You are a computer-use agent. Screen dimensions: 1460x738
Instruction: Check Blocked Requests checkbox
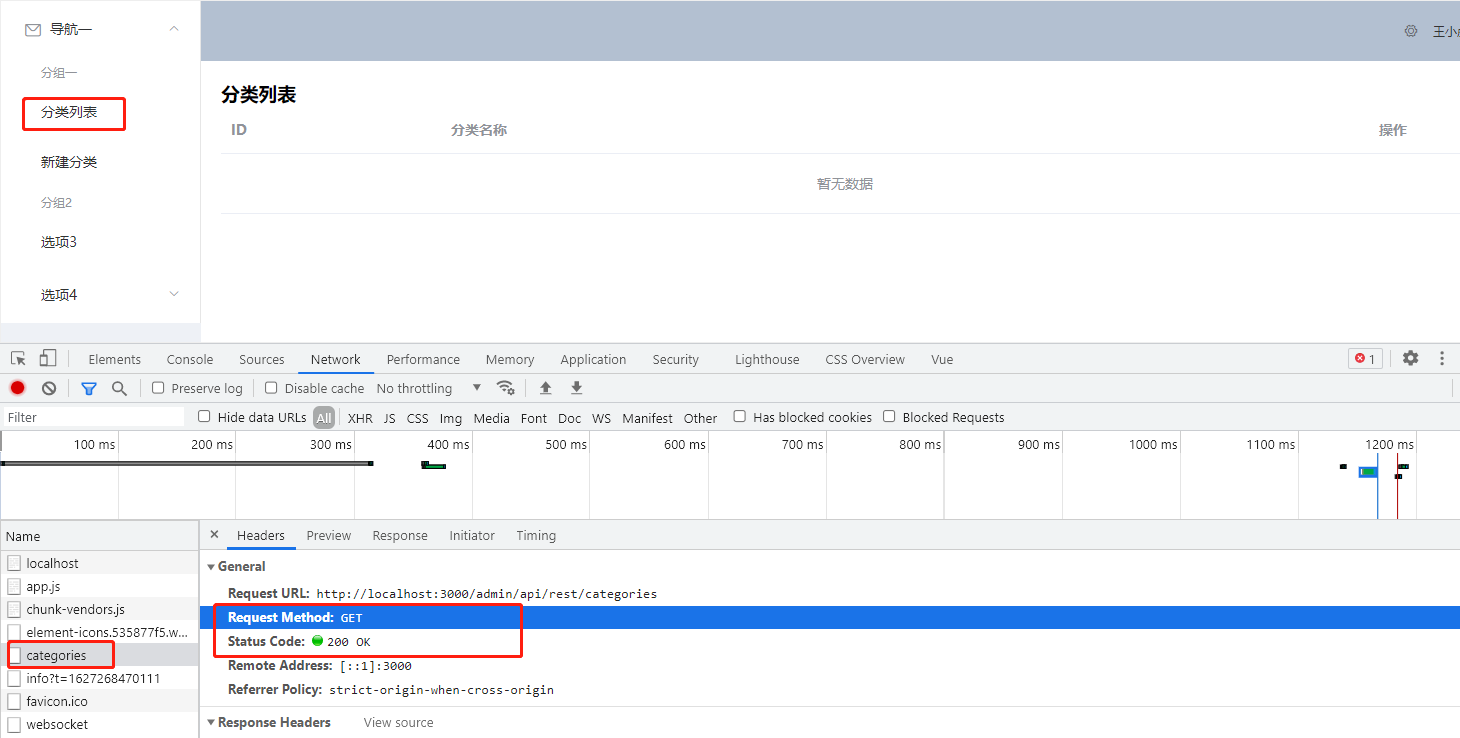[889, 417]
